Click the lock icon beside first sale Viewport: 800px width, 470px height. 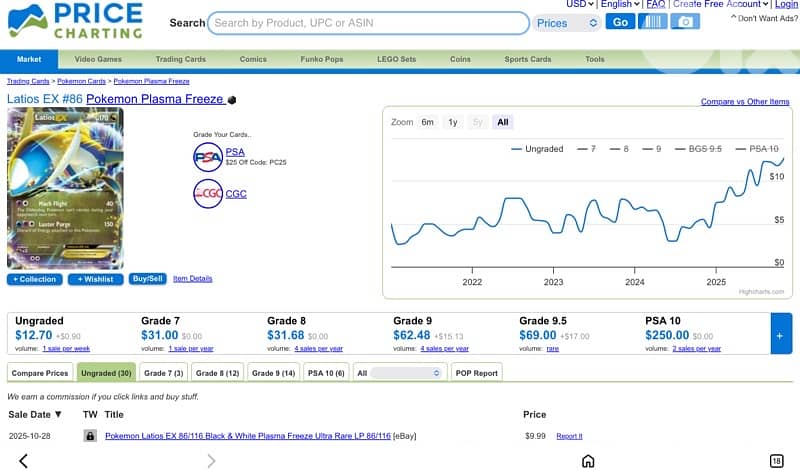click(90, 436)
